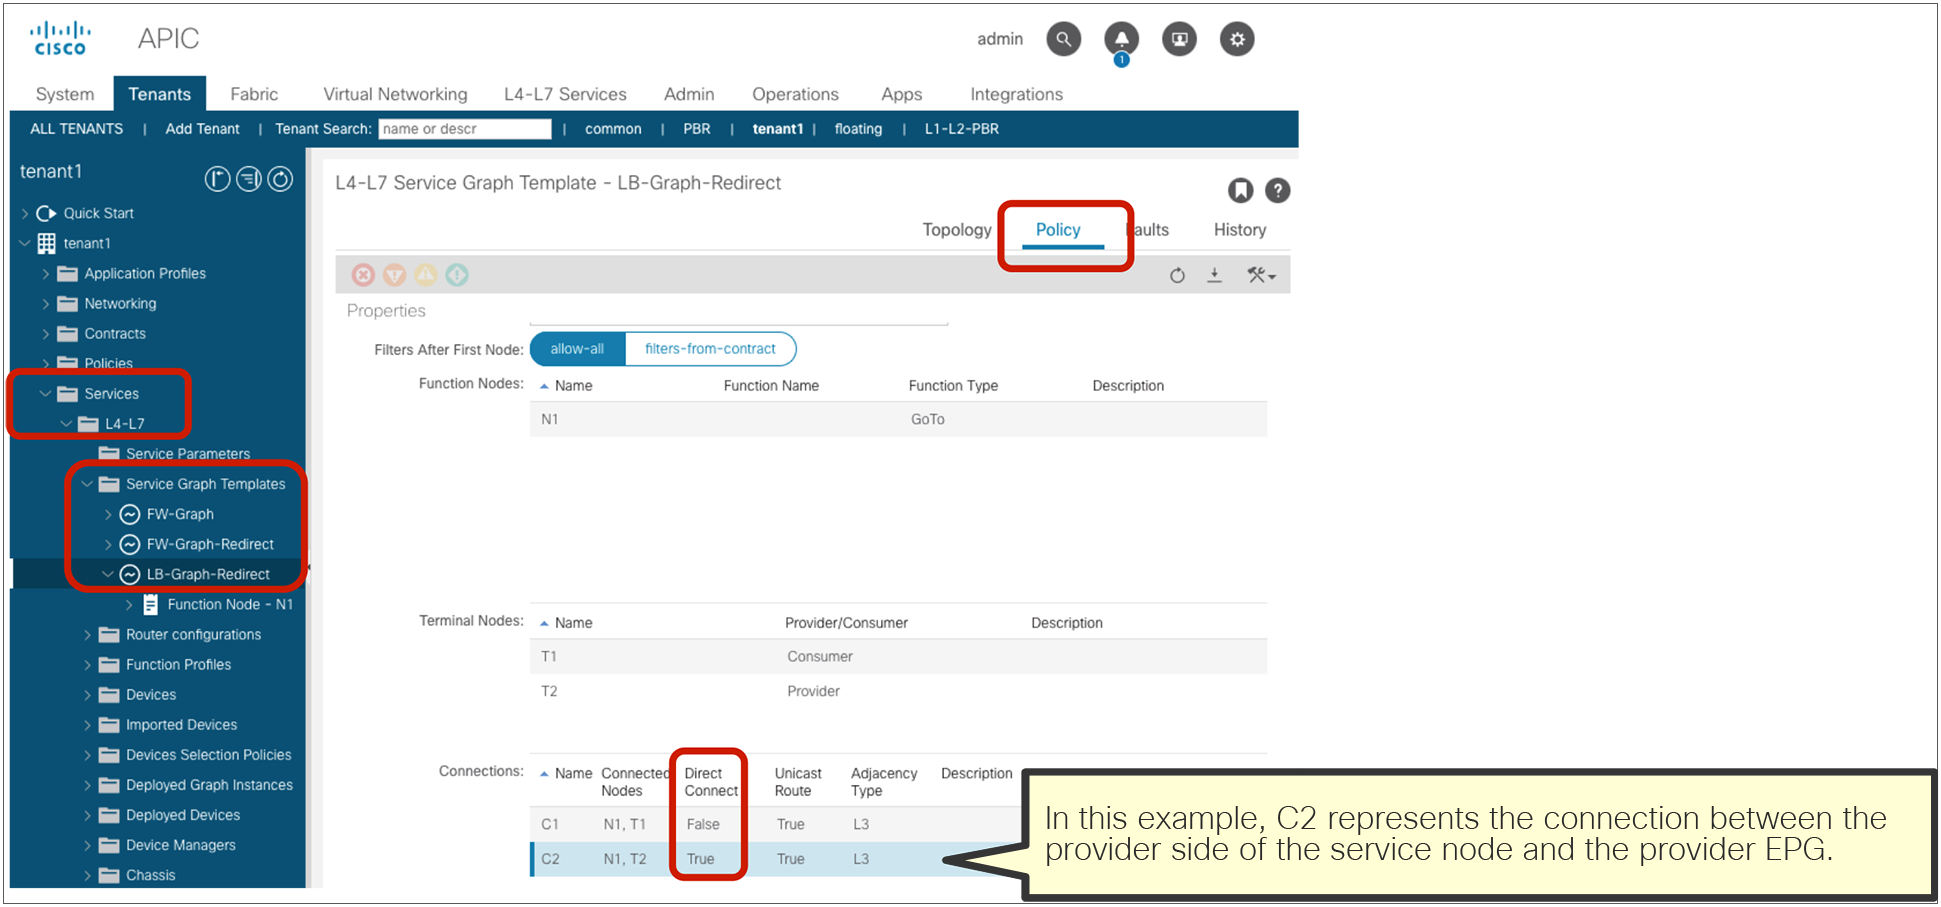Screen dimensions: 1941x907
Task: Click Add Tenant link
Action: [202, 129]
